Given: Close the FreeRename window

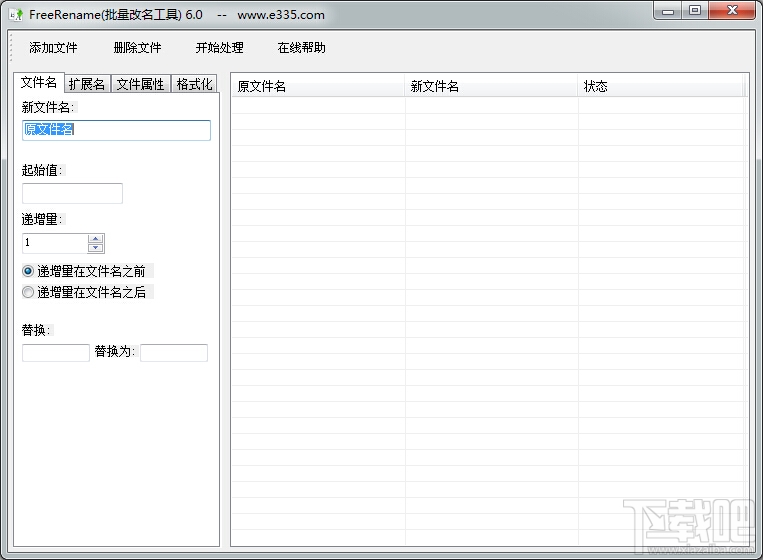Looking at the screenshot, I should tap(732, 10).
